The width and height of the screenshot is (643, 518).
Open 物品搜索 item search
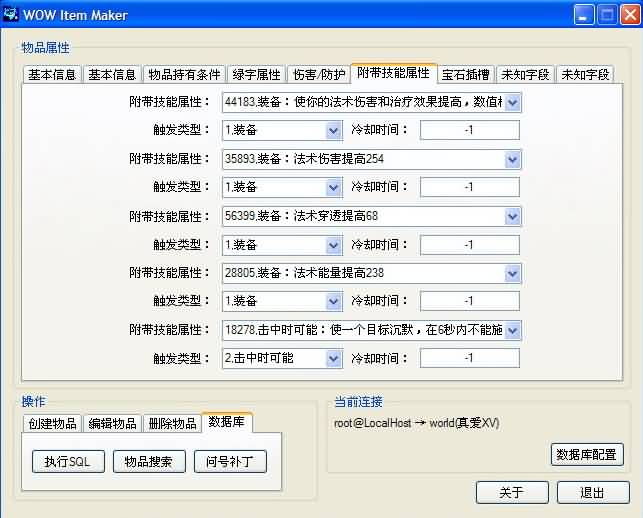click(x=149, y=461)
